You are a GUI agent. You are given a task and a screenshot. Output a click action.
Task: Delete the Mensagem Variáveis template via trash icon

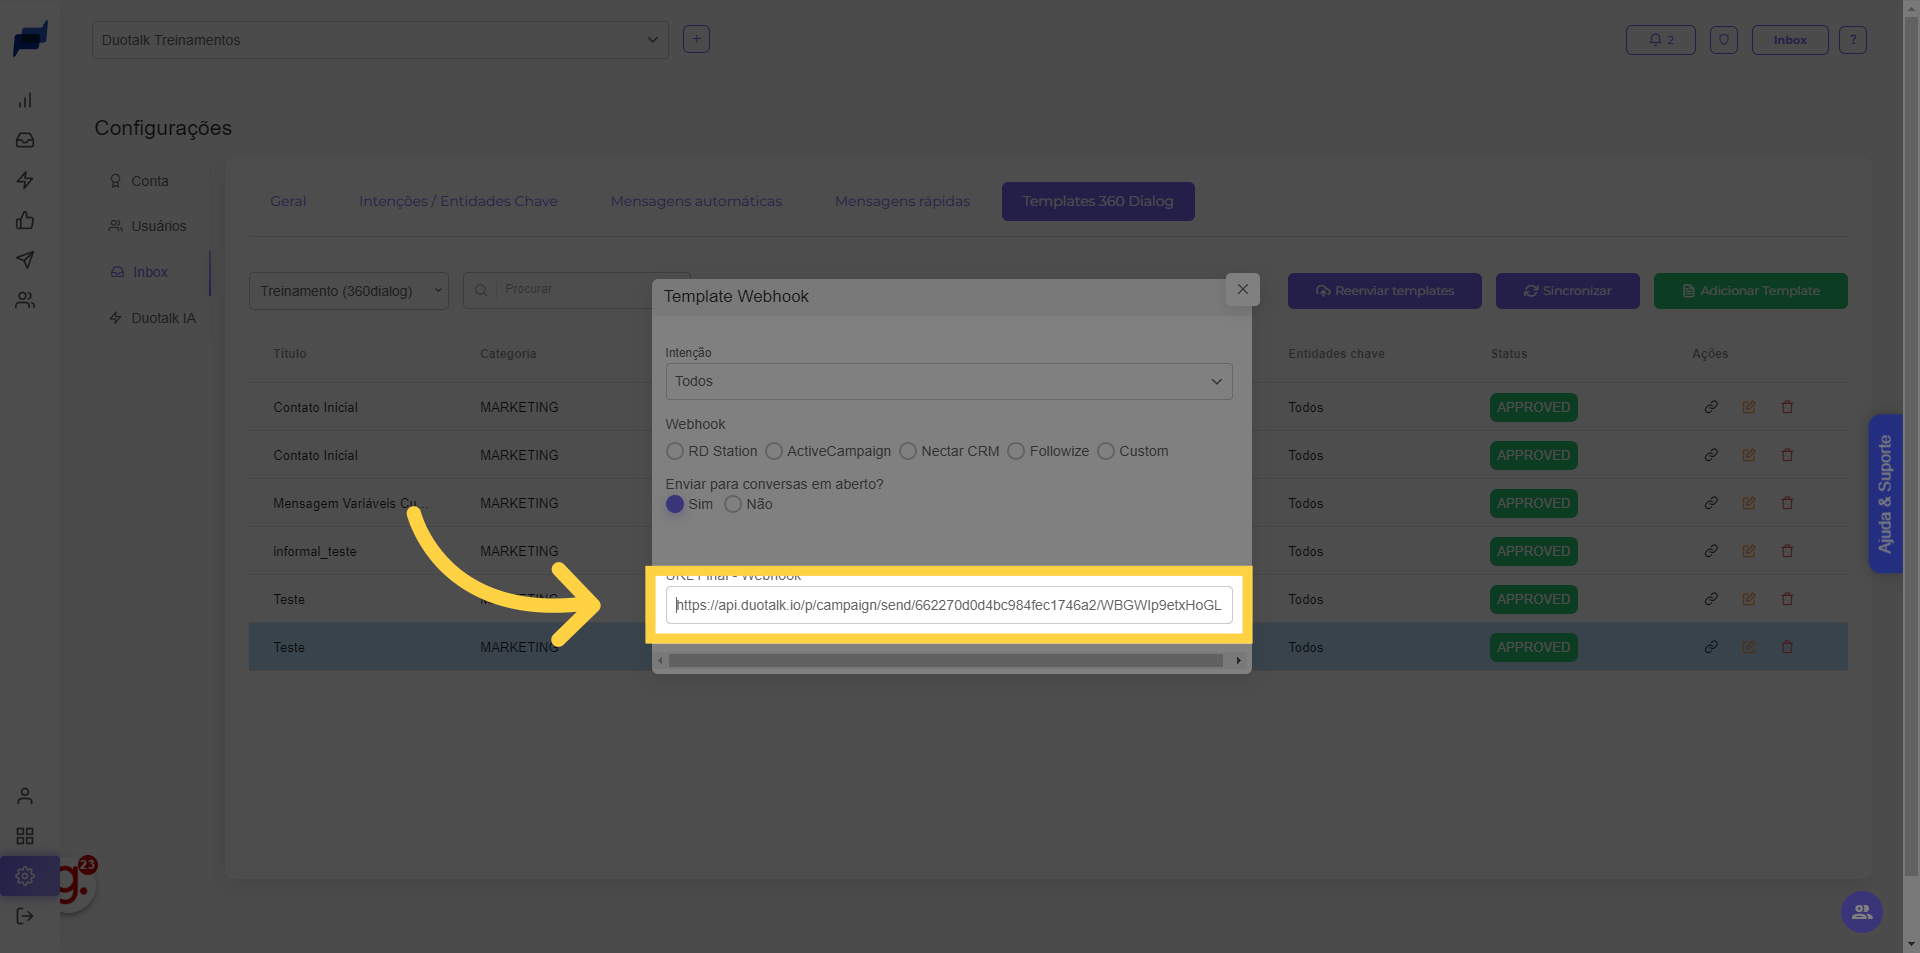click(x=1787, y=503)
